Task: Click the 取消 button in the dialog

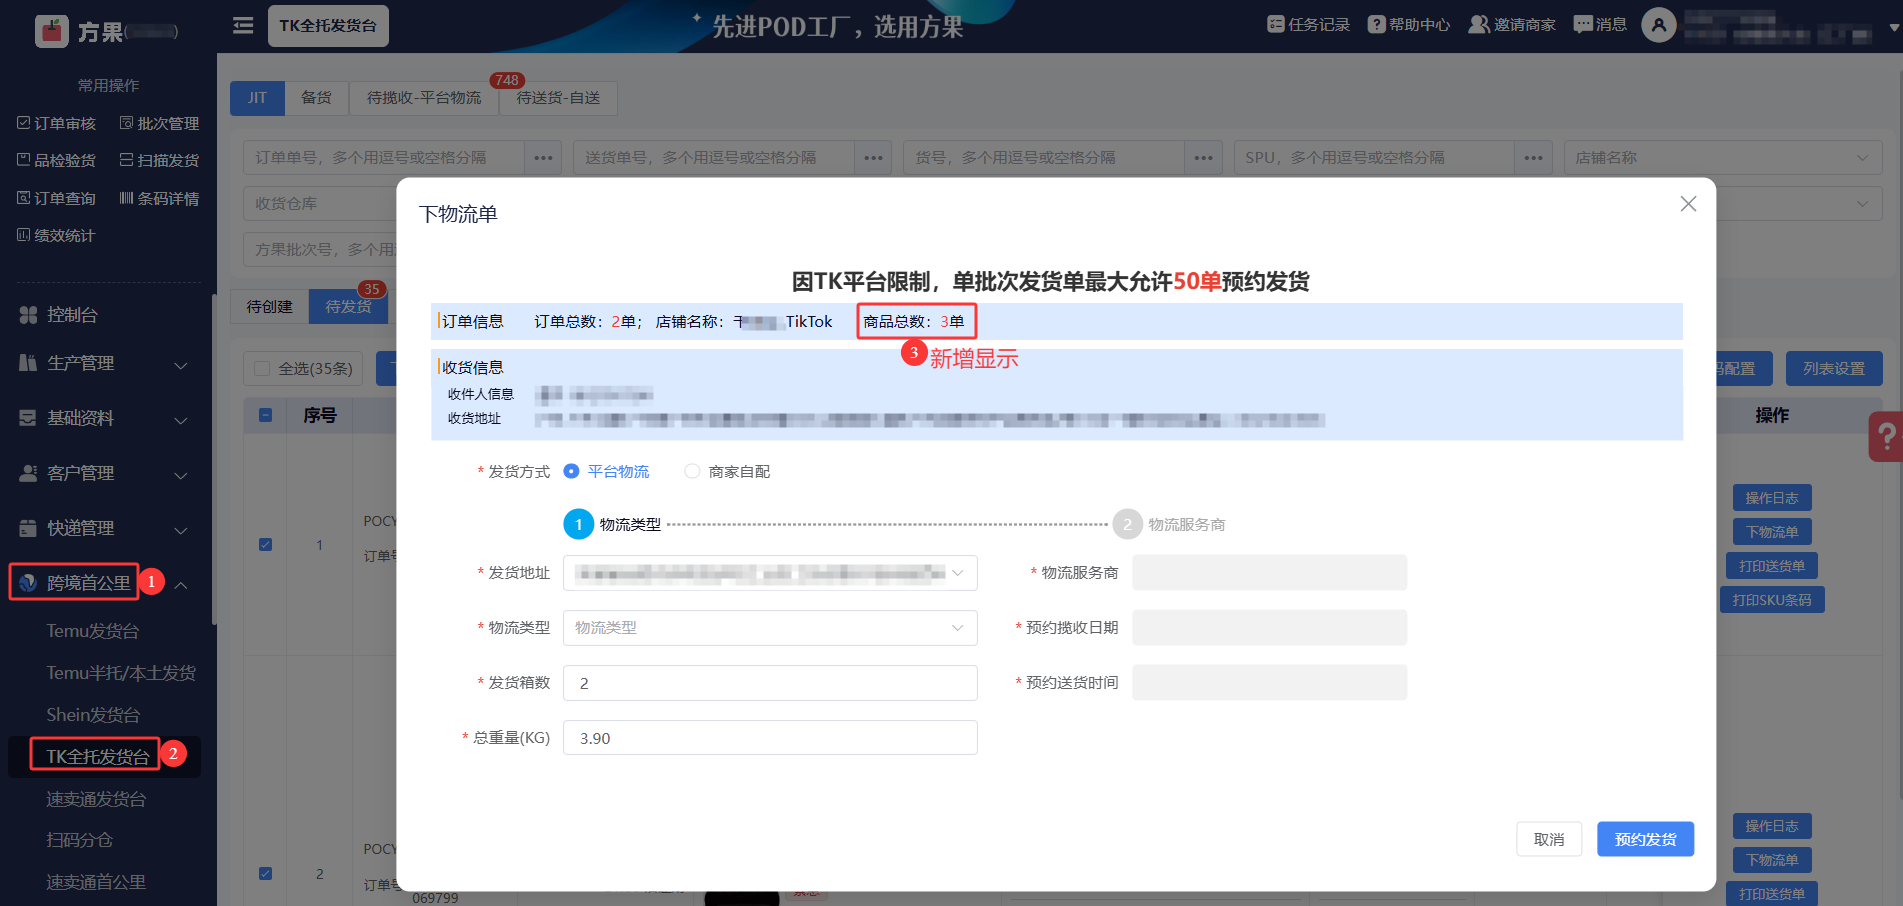Action: point(1549,840)
